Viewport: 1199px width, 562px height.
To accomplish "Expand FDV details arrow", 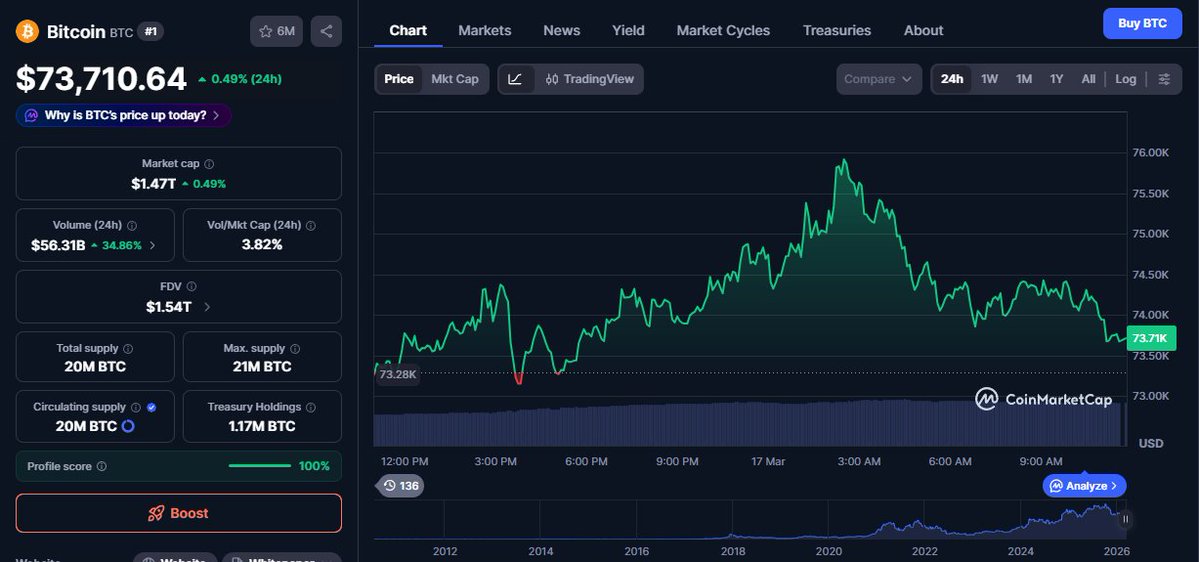I will [x=207, y=307].
